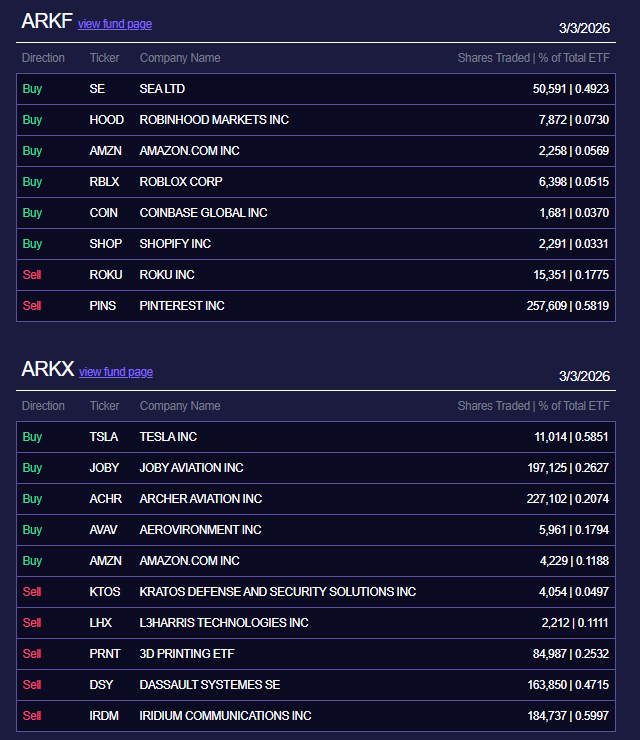Select COINBASE GLOBAL INC row name
Viewport: 640px width, 740px height.
coord(203,213)
